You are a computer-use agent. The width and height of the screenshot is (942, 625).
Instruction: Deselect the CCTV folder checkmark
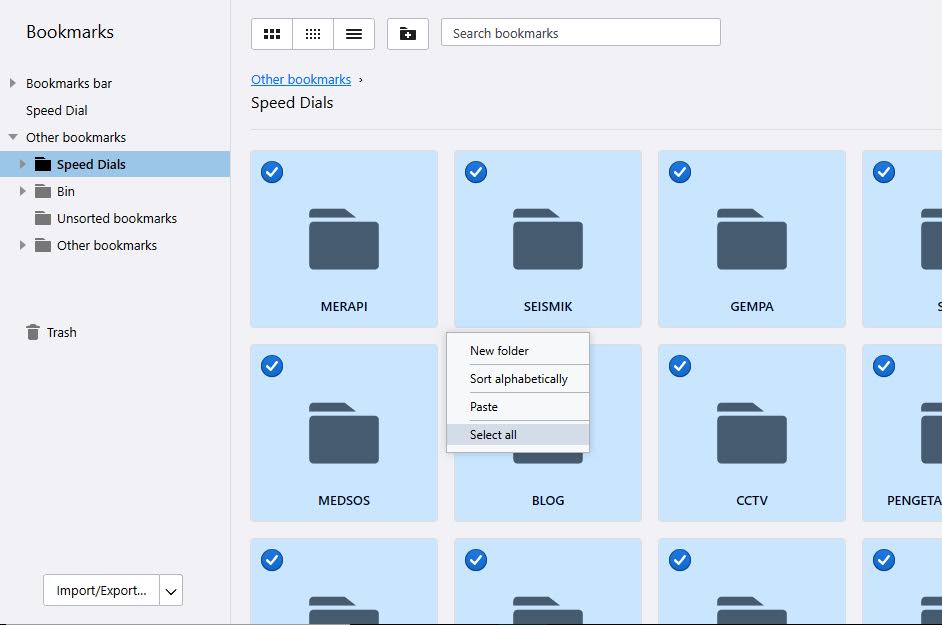(680, 366)
